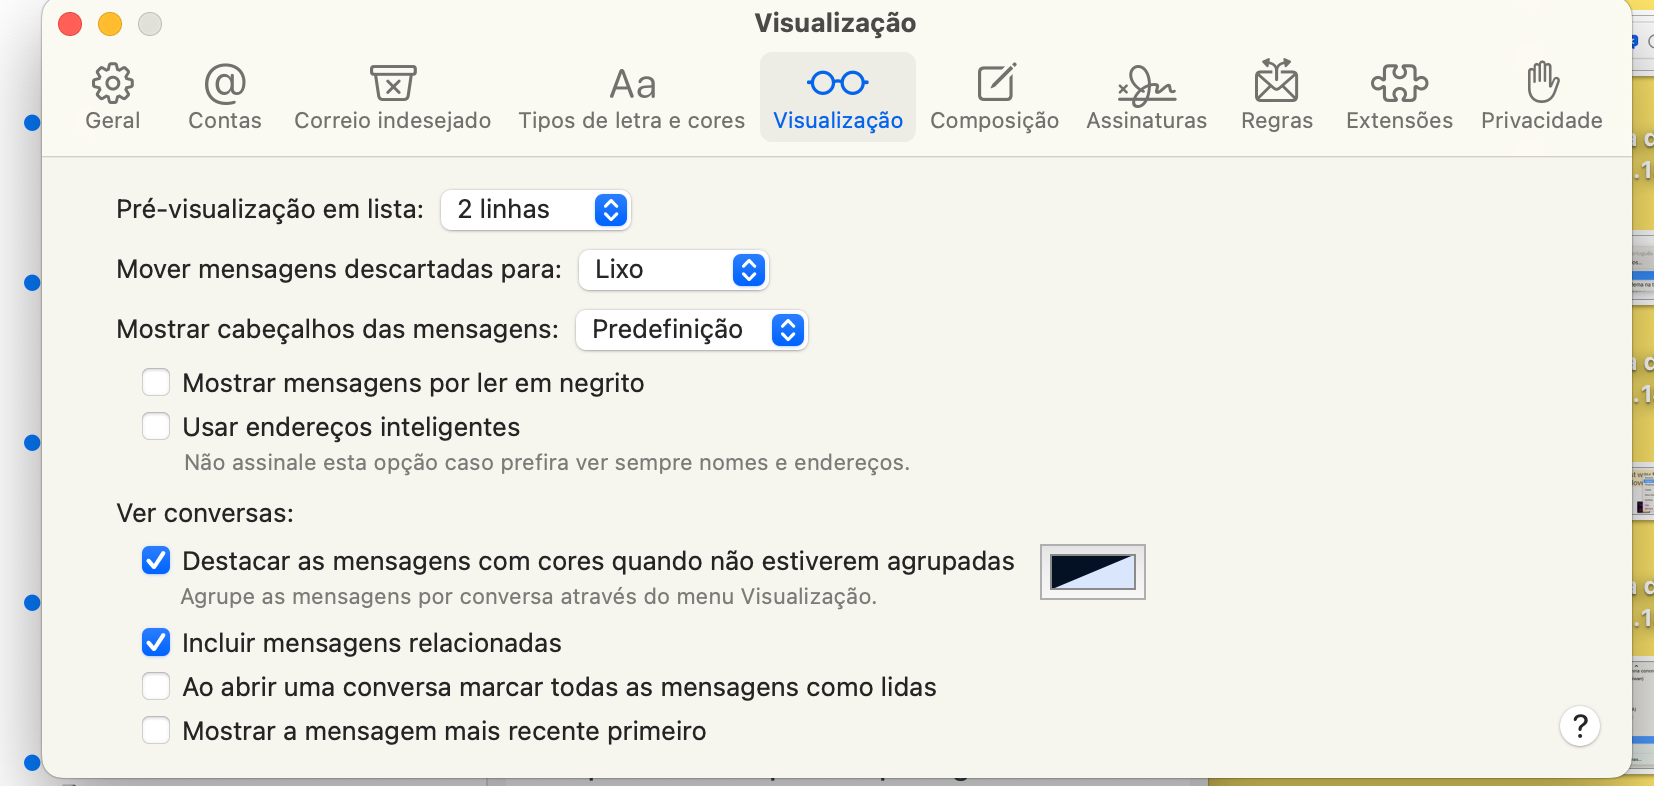Viewport: 1654px width, 786px height.
Task: Open Tipos de letra e cores icon
Action: tap(632, 84)
